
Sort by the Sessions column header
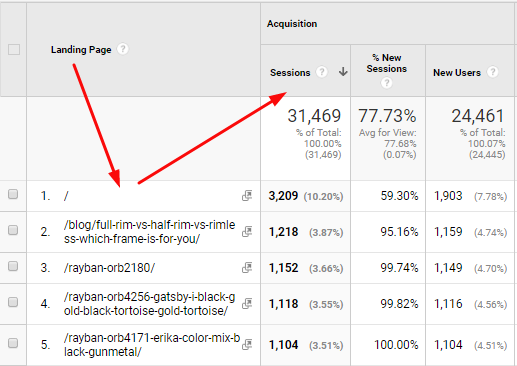[x=290, y=73]
